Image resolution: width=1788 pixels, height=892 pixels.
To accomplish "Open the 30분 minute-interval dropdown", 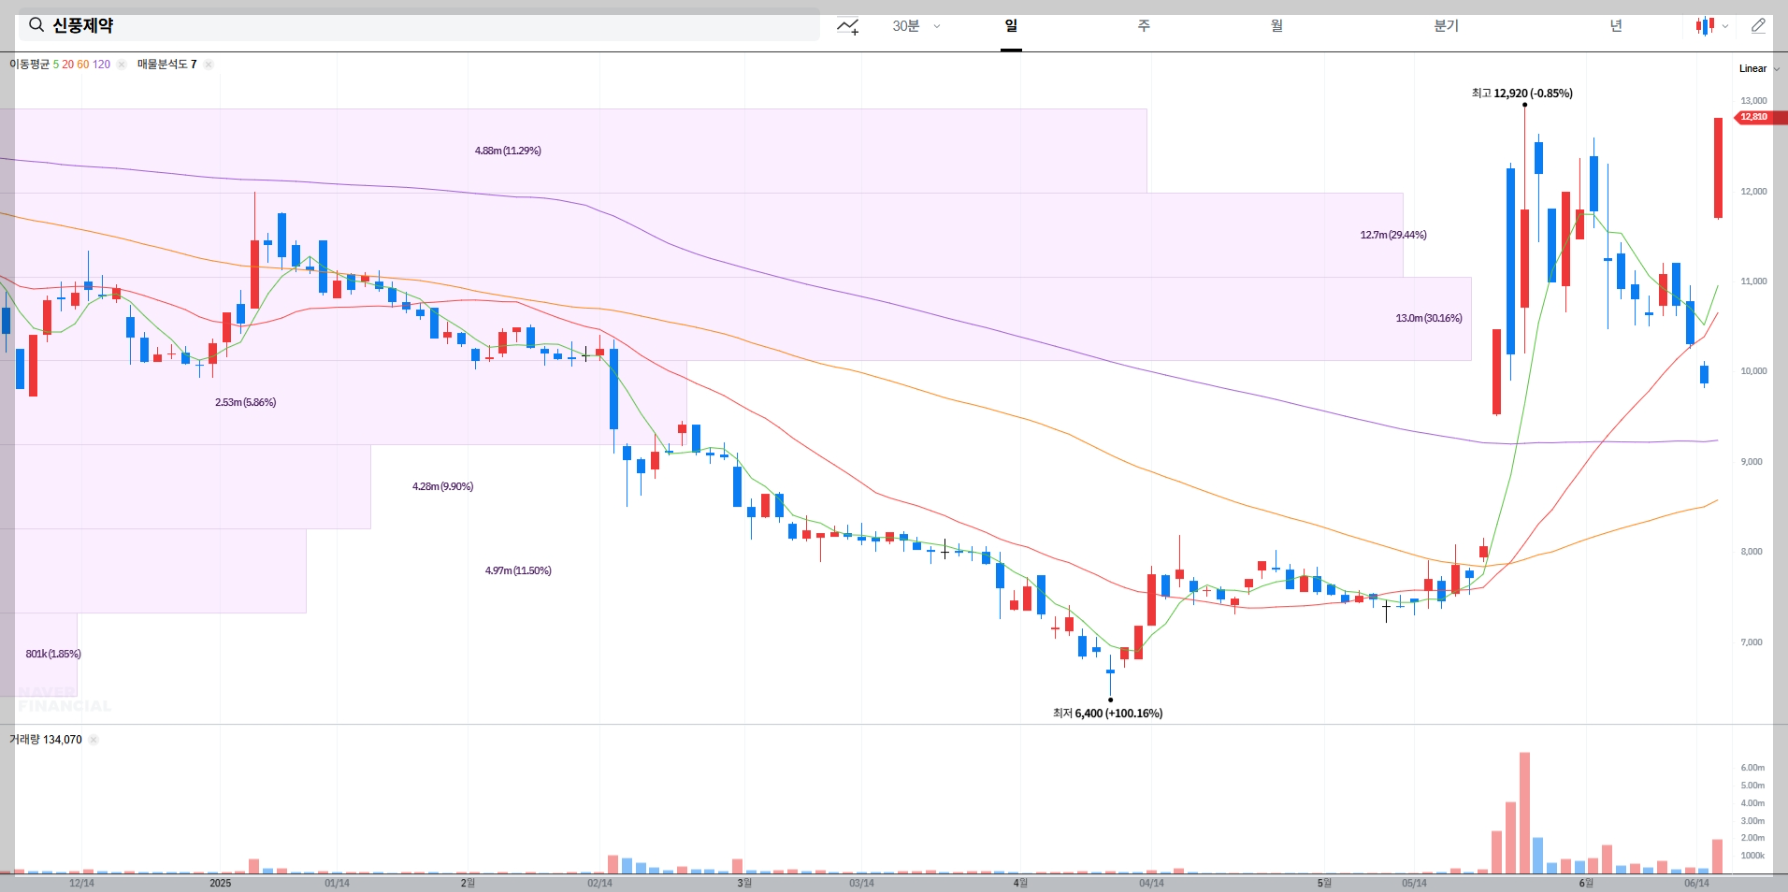I will tap(916, 26).
